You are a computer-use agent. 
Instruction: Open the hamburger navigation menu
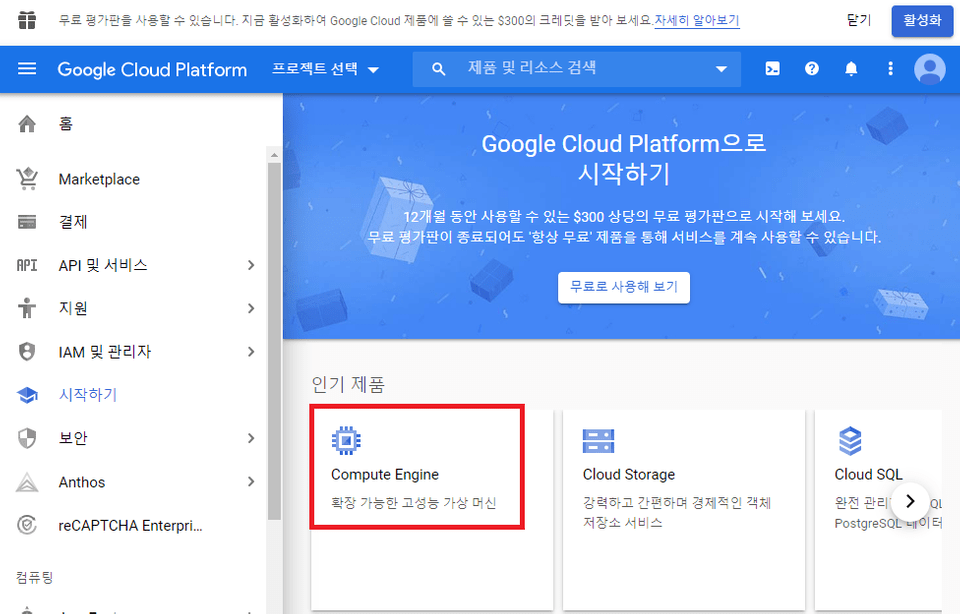(x=27, y=69)
